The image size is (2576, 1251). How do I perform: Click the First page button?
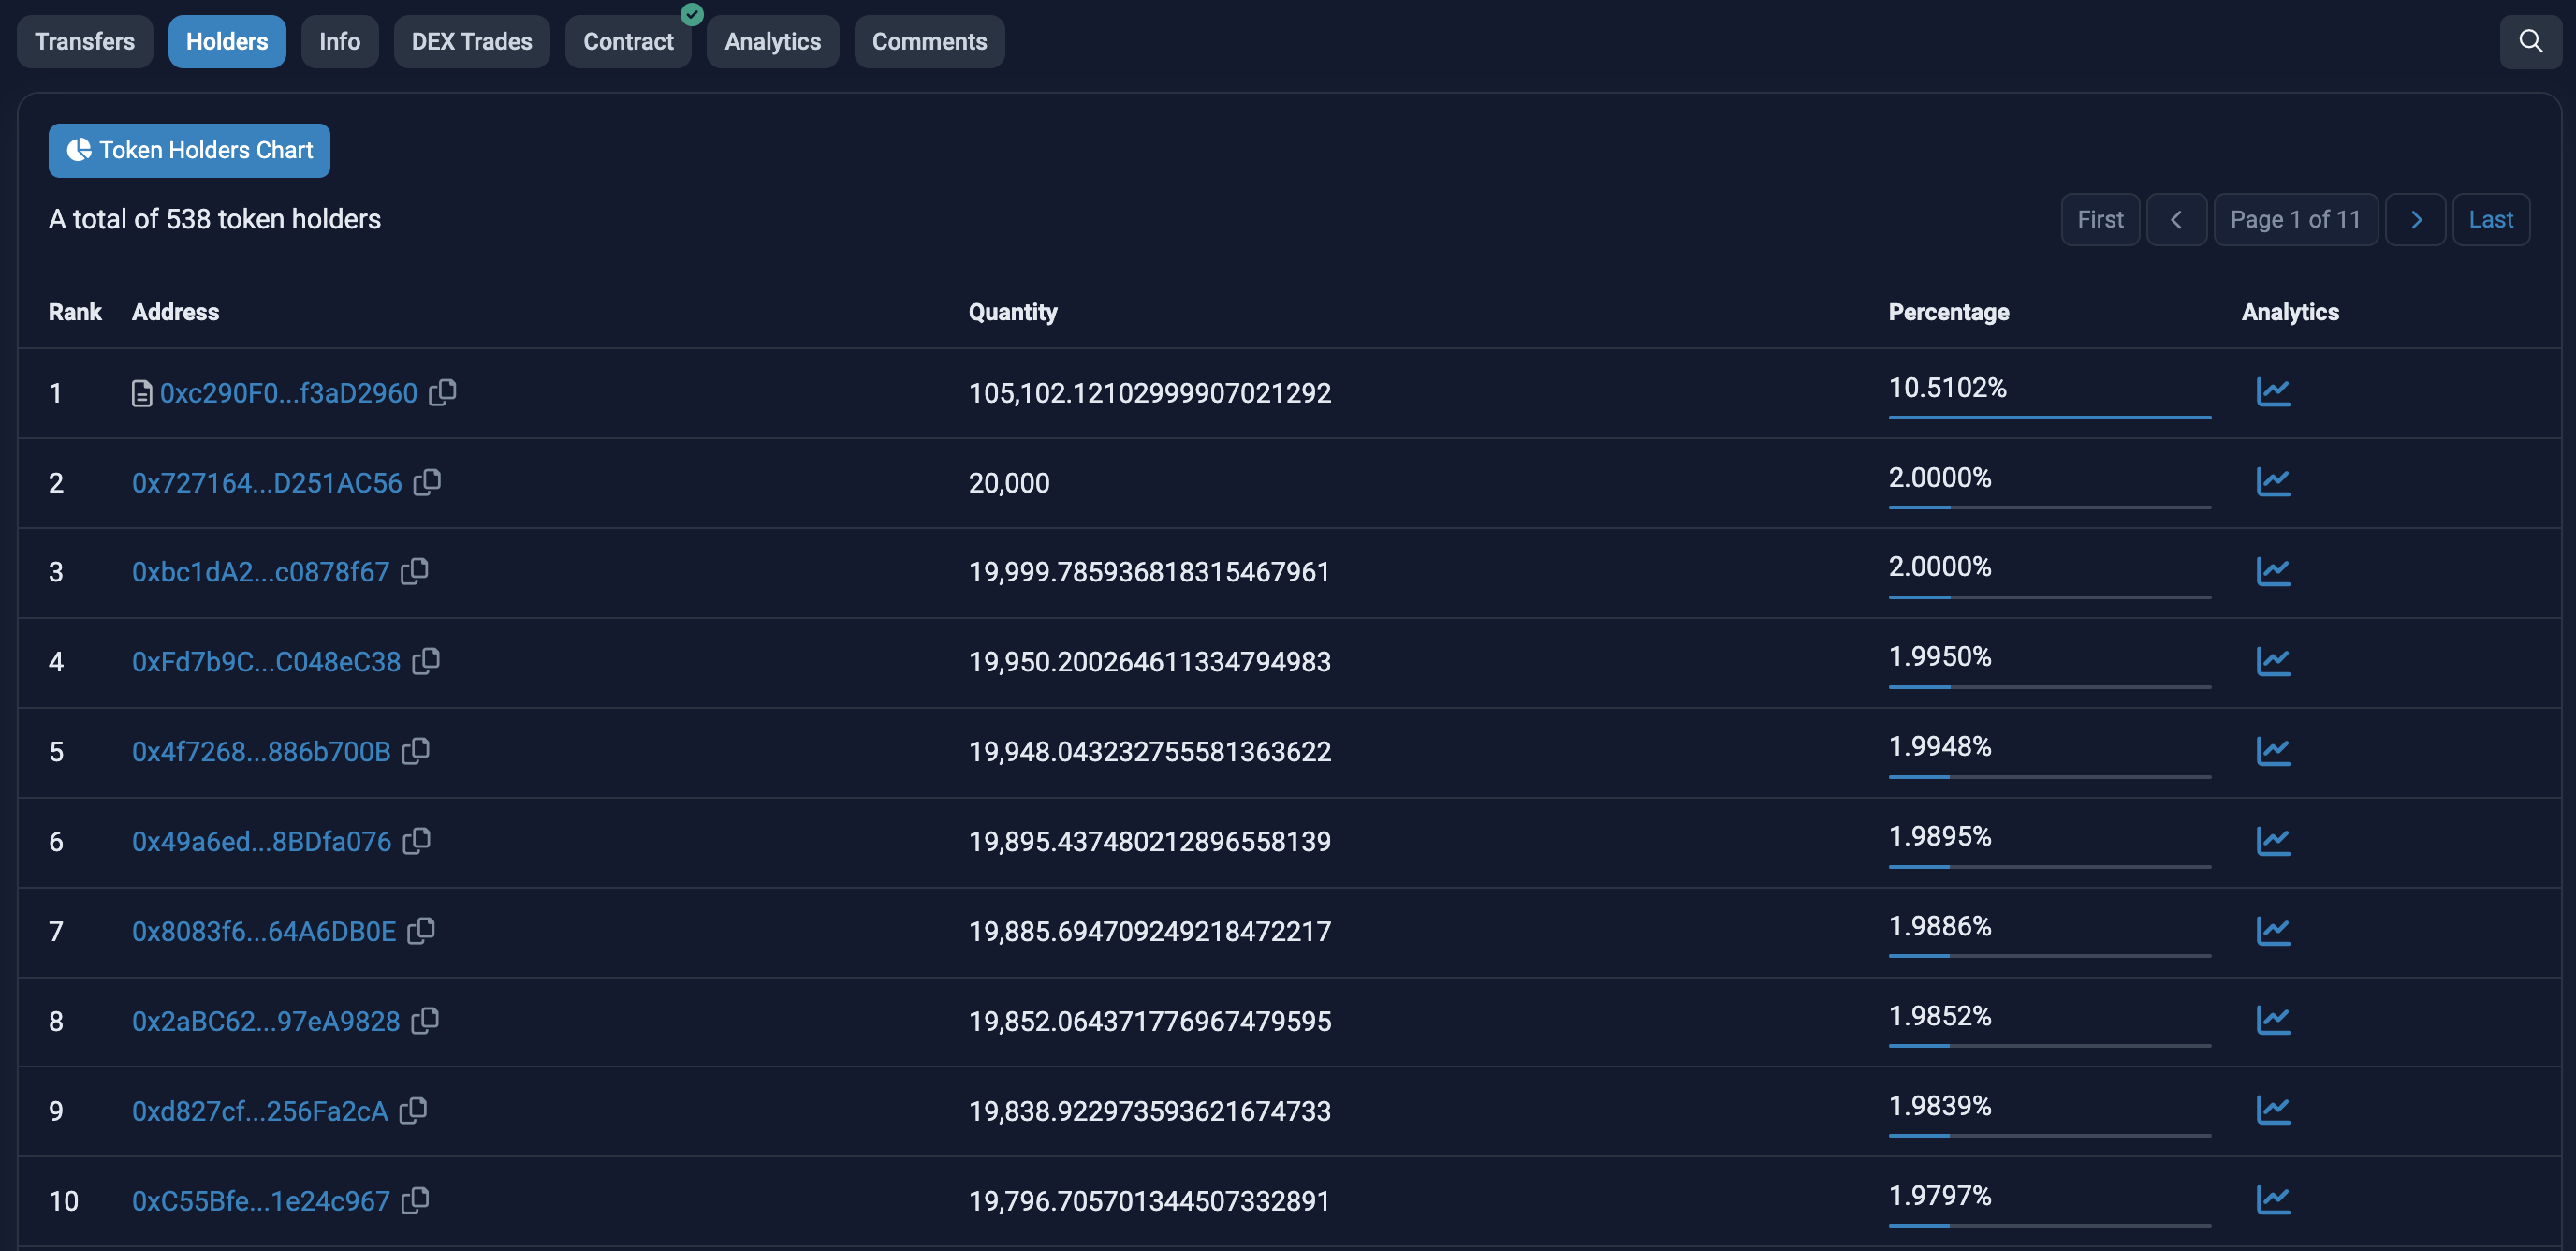(2099, 219)
